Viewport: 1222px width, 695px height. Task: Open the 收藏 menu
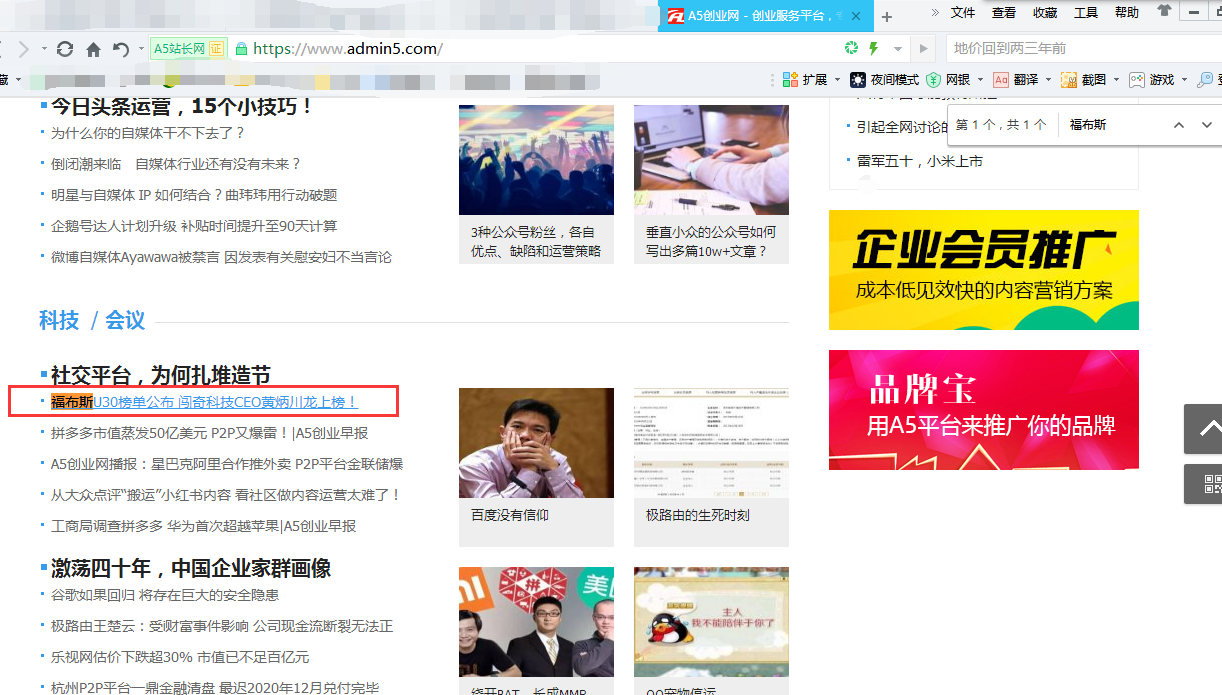pyautogui.click(x=1045, y=12)
